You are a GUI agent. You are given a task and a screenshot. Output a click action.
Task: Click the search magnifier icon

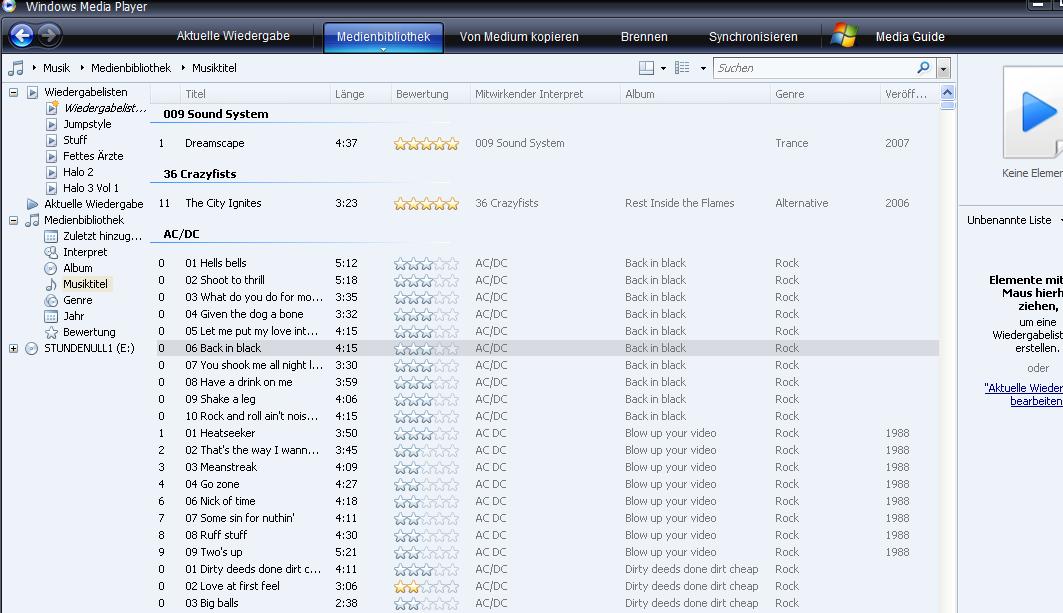click(x=923, y=67)
